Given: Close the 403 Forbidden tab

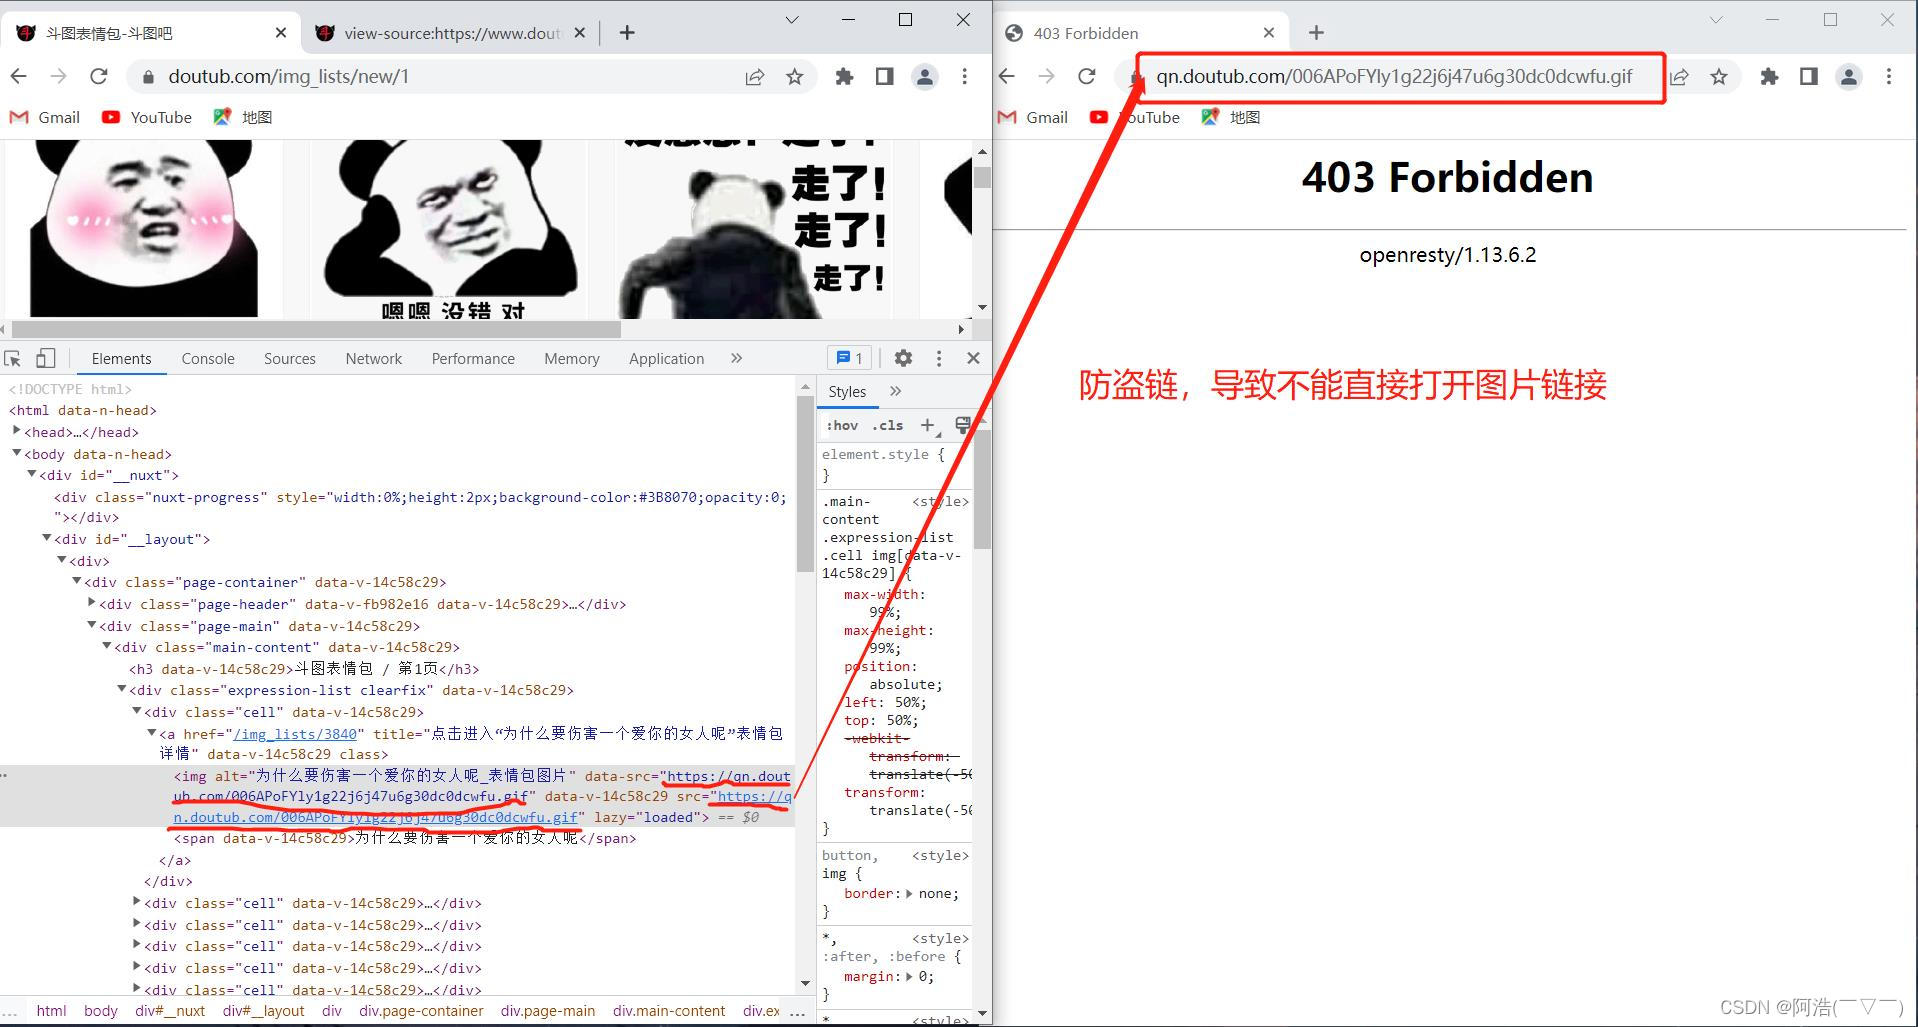Looking at the screenshot, I should pos(1269,33).
